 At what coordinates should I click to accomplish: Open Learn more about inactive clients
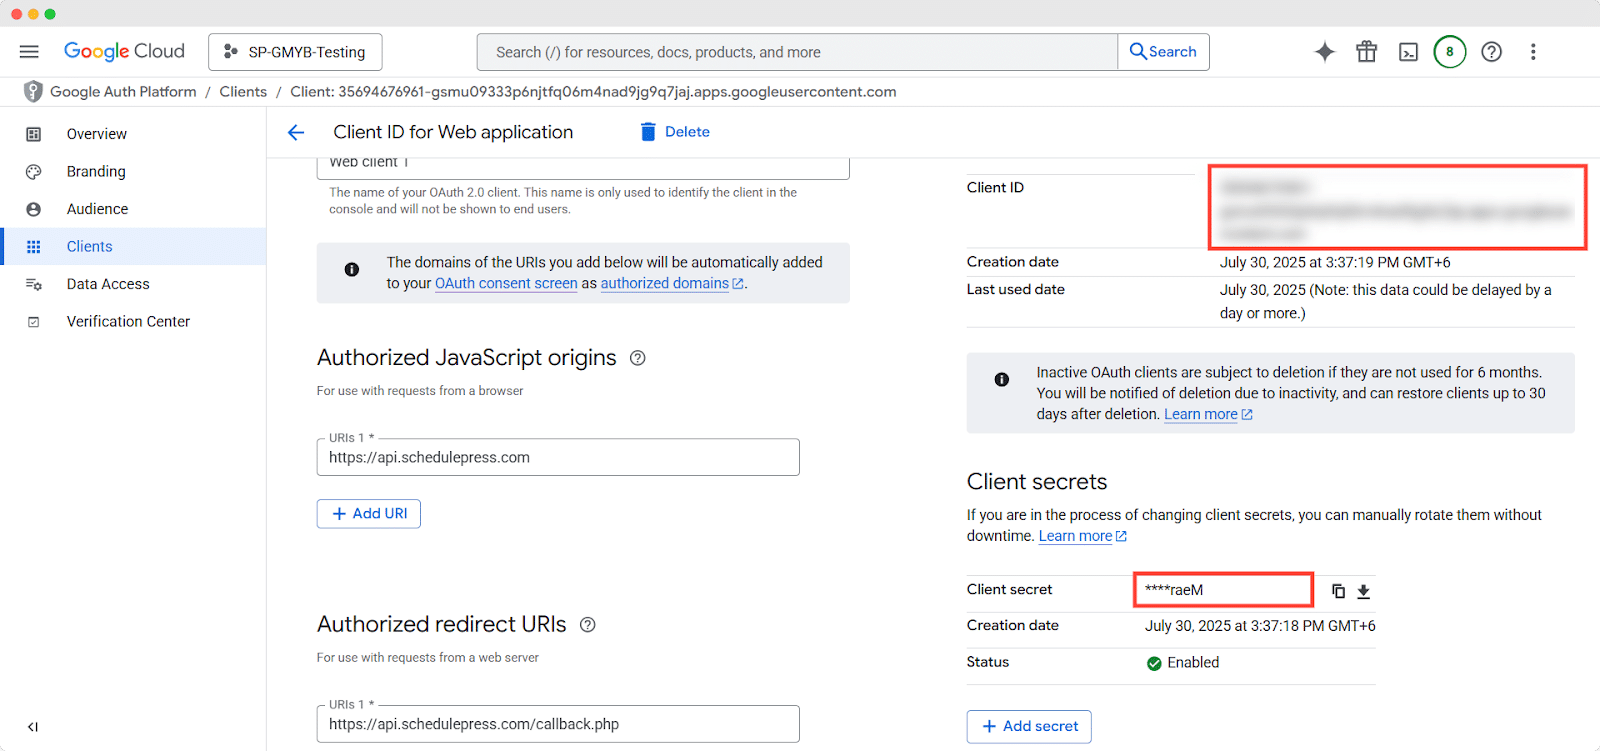(x=1208, y=415)
